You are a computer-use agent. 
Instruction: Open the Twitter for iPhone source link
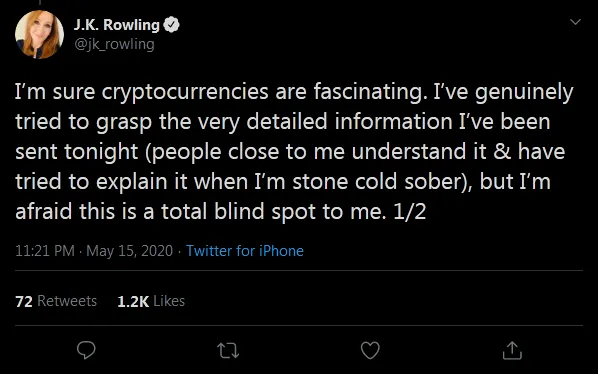tap(245, 251)
